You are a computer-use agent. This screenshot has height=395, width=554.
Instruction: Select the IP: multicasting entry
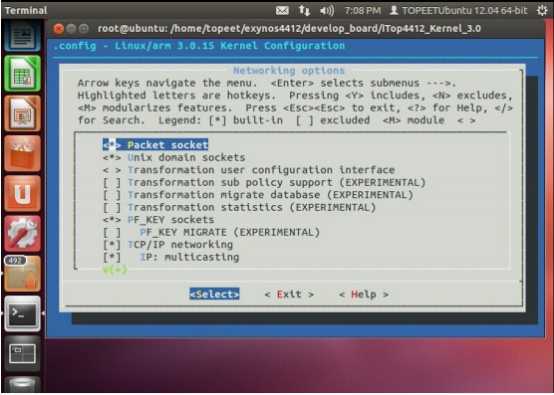coord(189,257)
